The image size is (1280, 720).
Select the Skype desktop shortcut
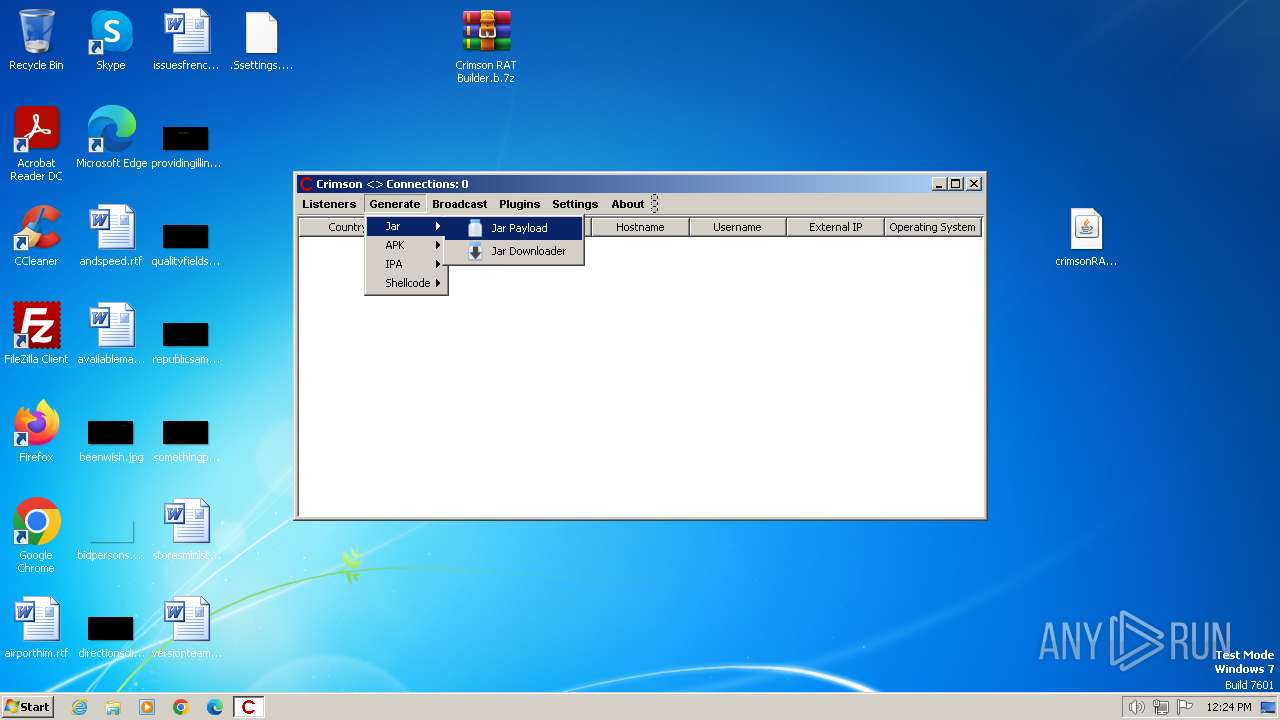[x=111, y=41]
